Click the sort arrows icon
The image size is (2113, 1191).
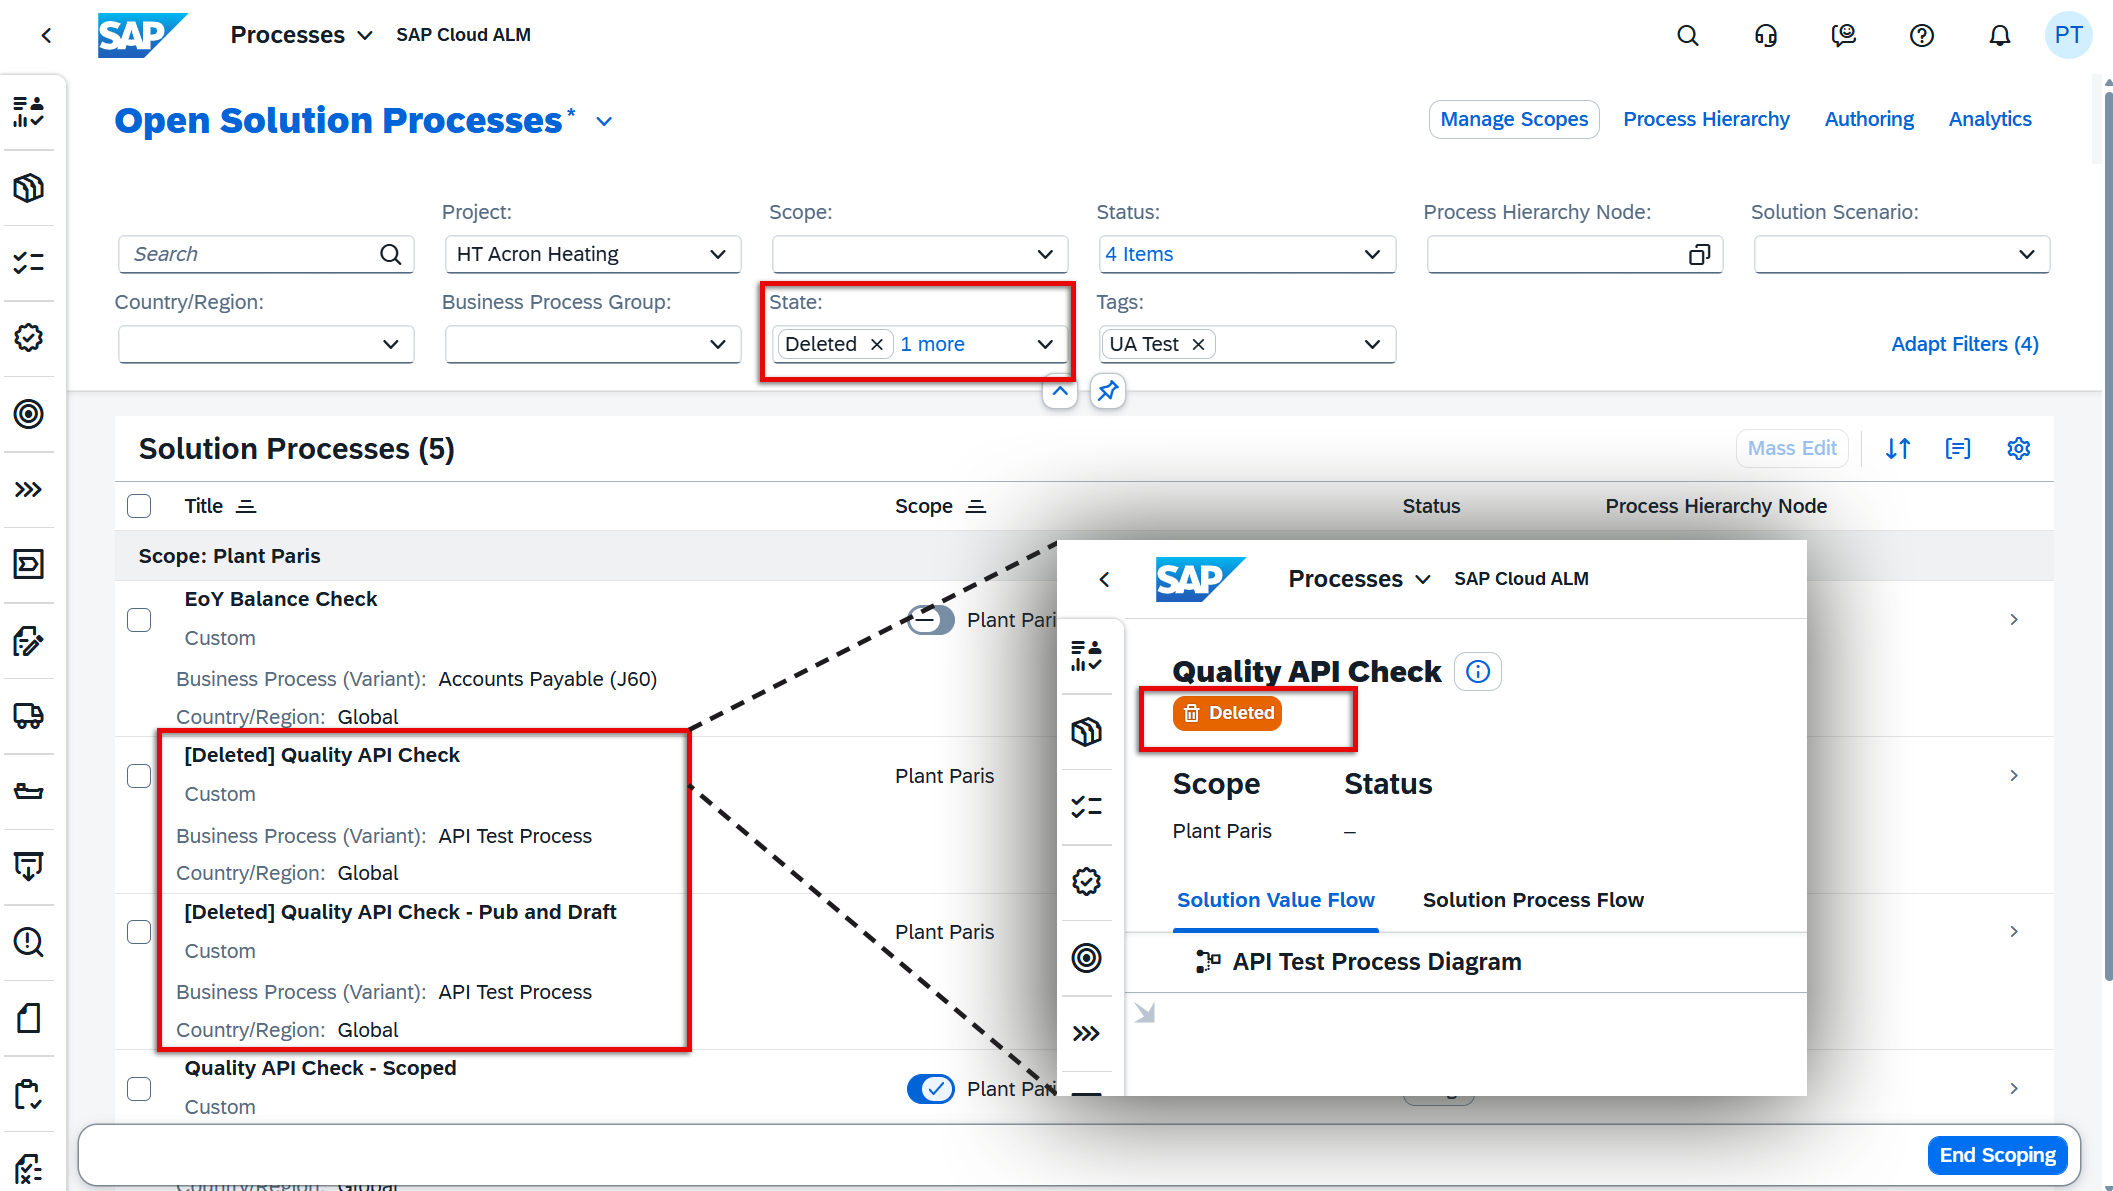click(1897, 448)
